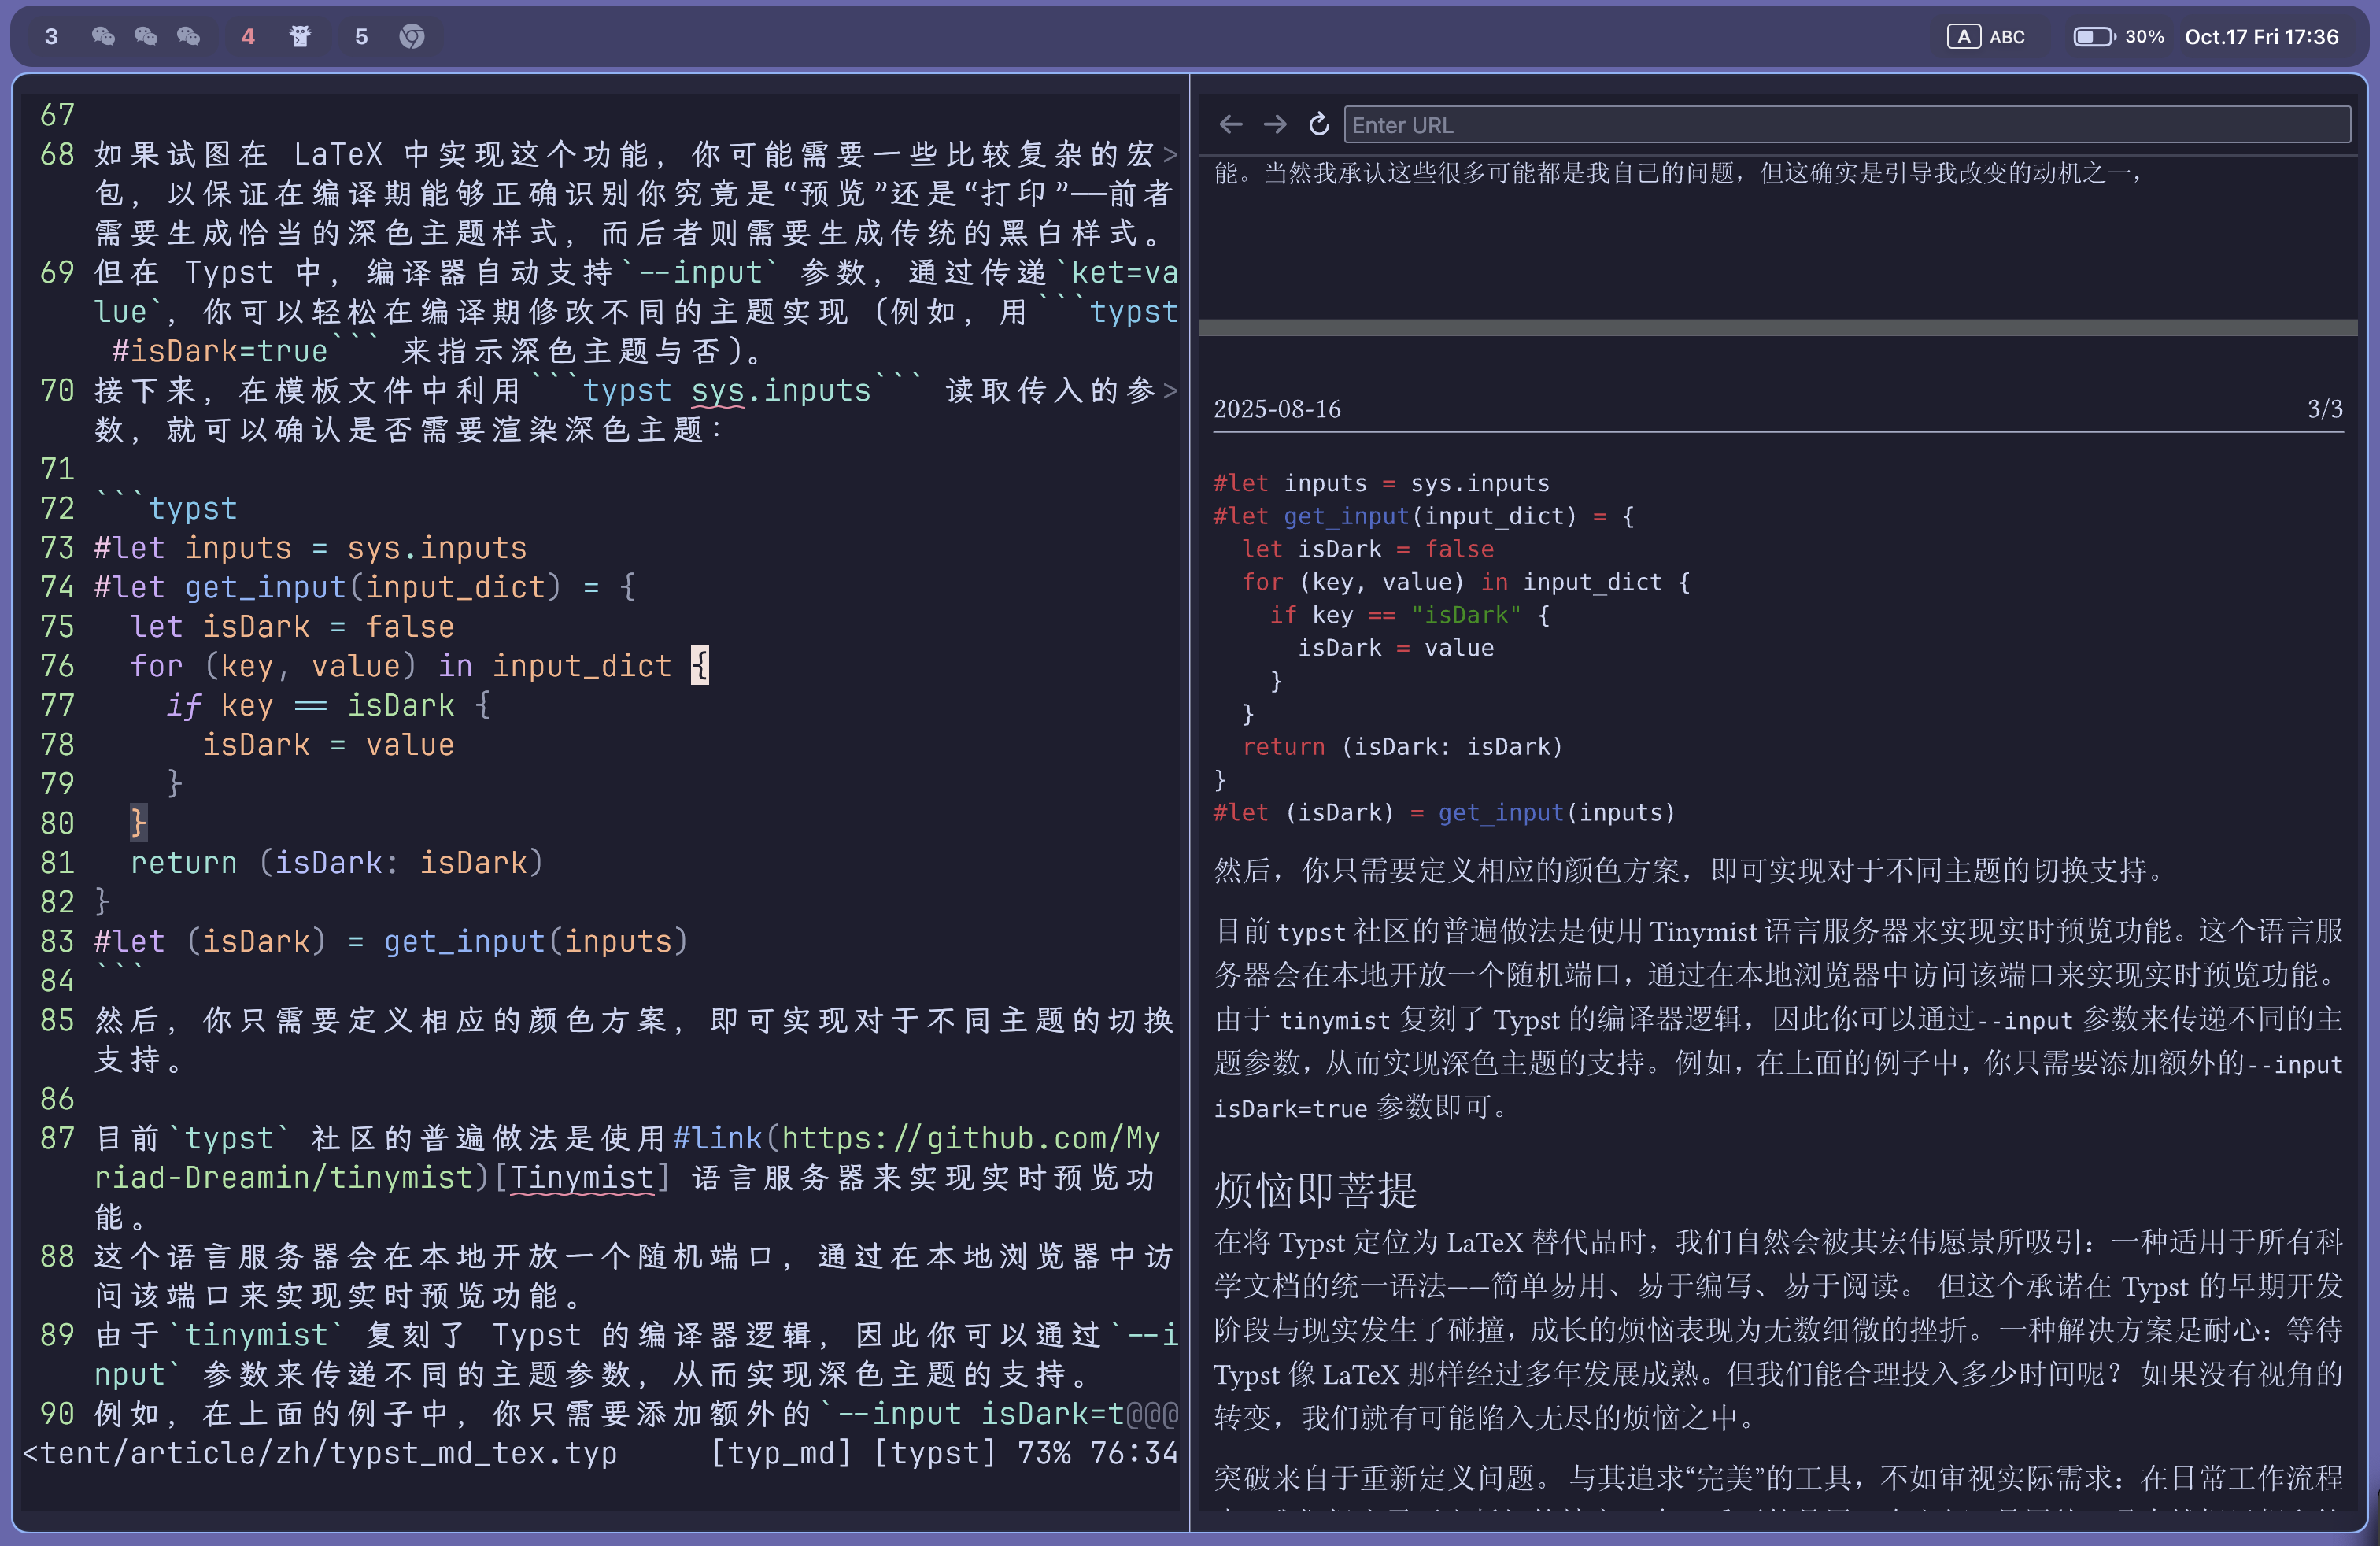Click the underlined sys word on line 70
The width and height of the screenshot is (2380, 1546).
[718, 391]
